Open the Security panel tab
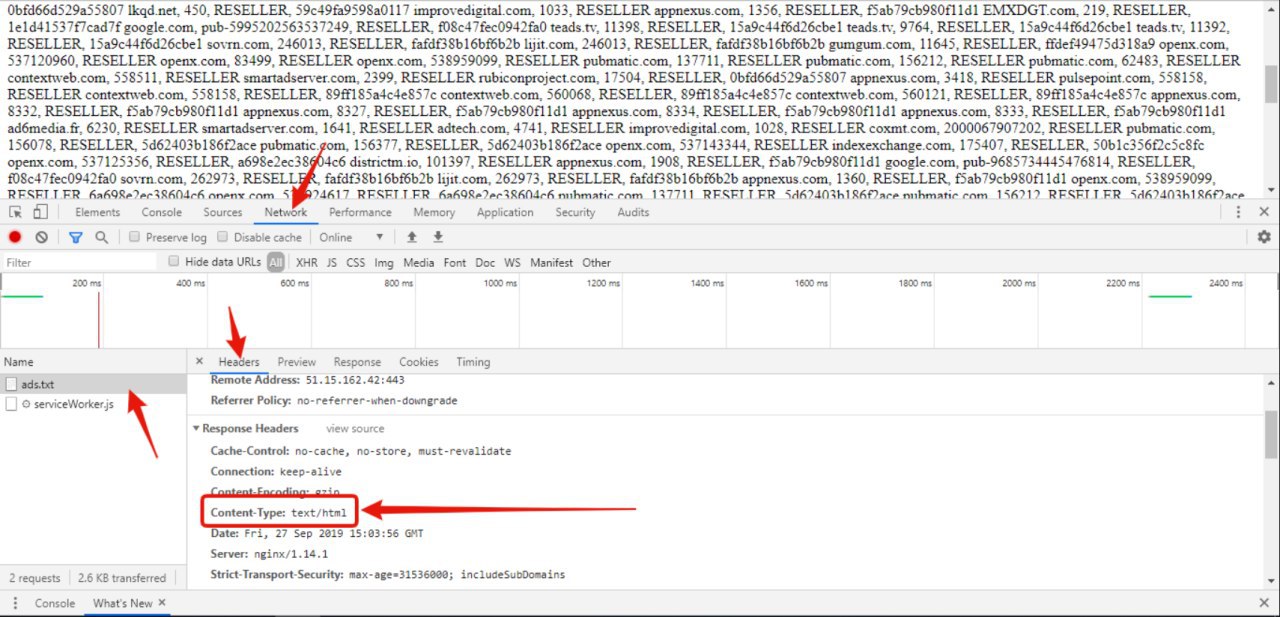This screenshot has height=617, width=1280. 575,212
